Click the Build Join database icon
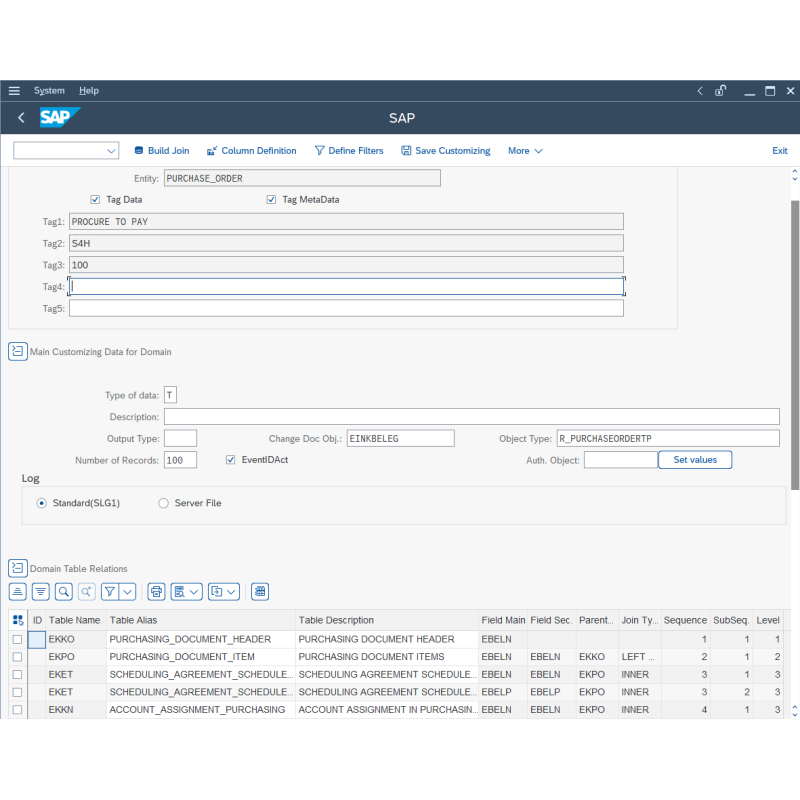The width and height of the screenshot is (800, 800). 139,151
